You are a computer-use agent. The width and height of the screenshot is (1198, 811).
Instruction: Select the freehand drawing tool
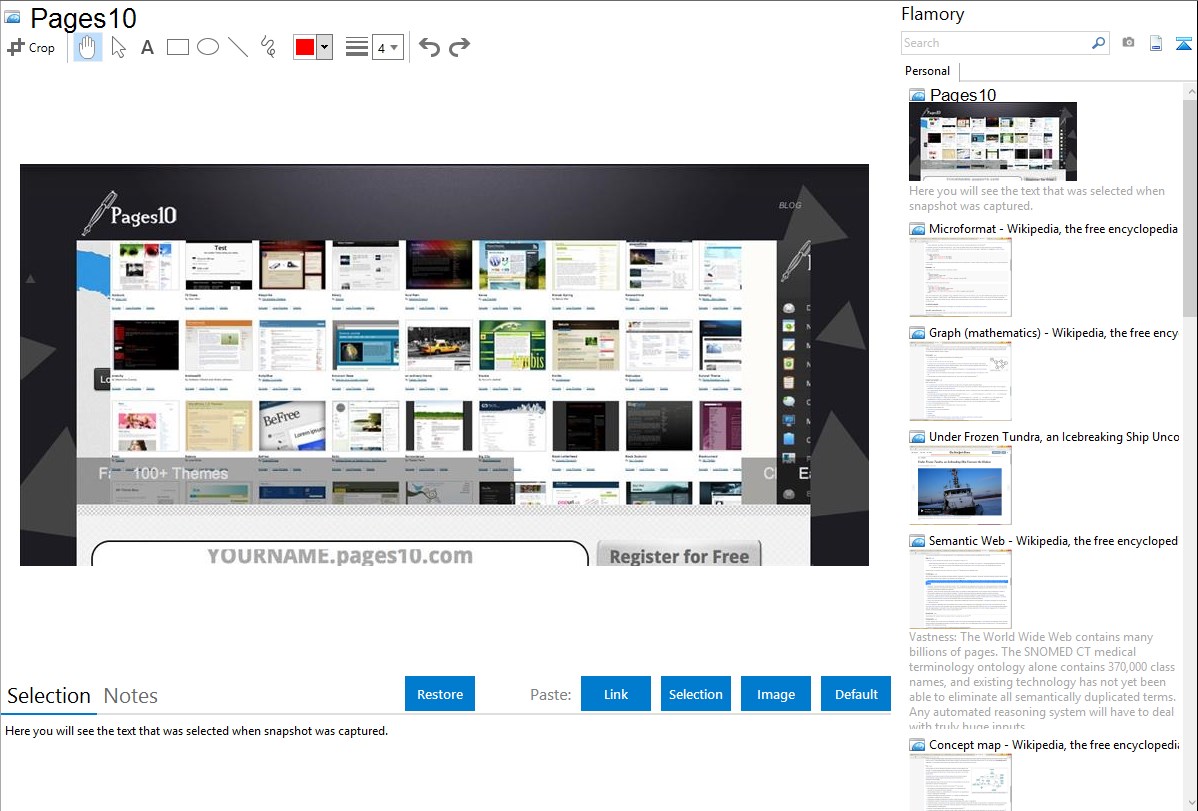268,47
